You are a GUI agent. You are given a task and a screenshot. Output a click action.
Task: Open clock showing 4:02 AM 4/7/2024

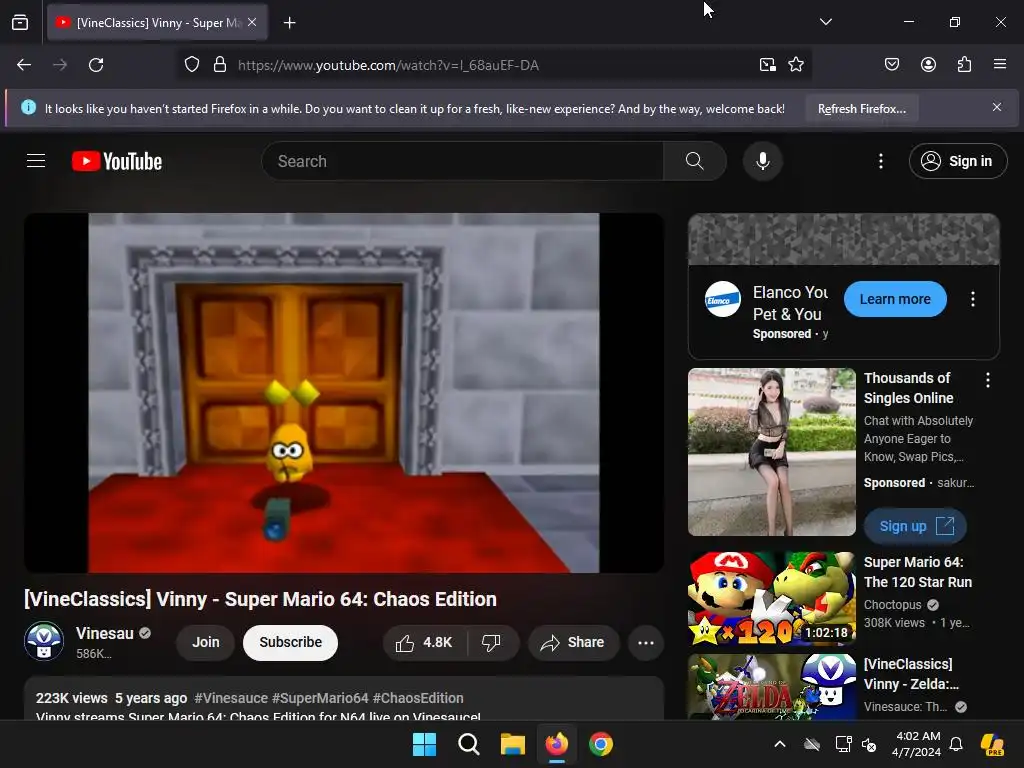pos(917,744)
